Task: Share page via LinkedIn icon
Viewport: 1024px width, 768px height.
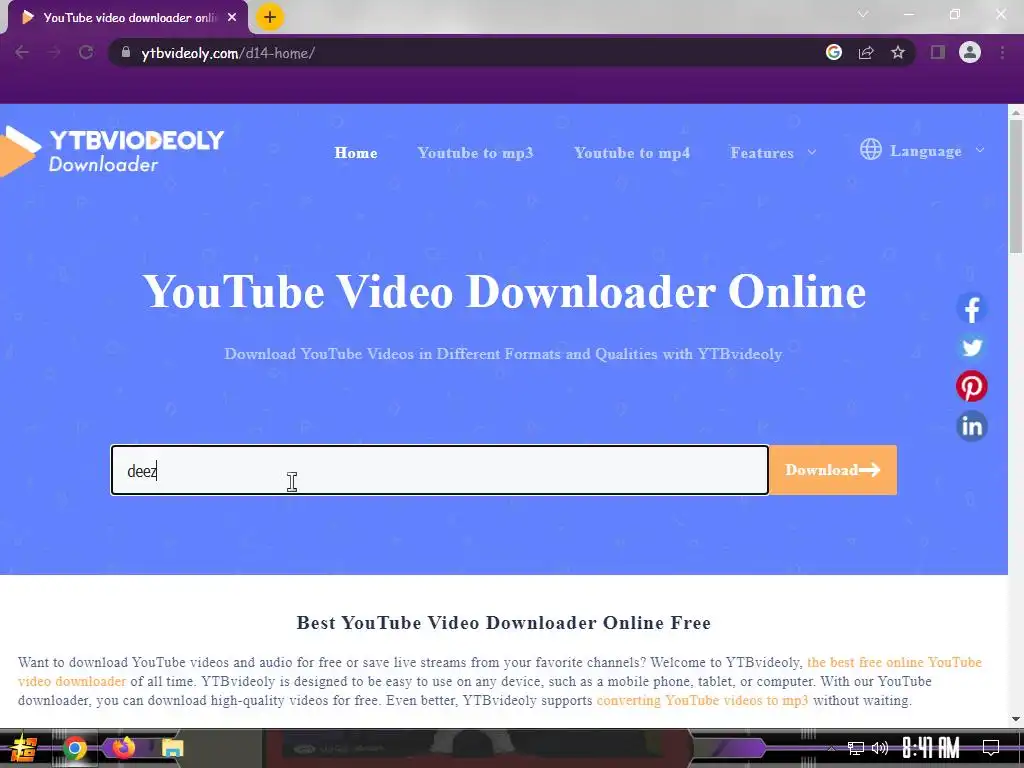Action: 971,426
